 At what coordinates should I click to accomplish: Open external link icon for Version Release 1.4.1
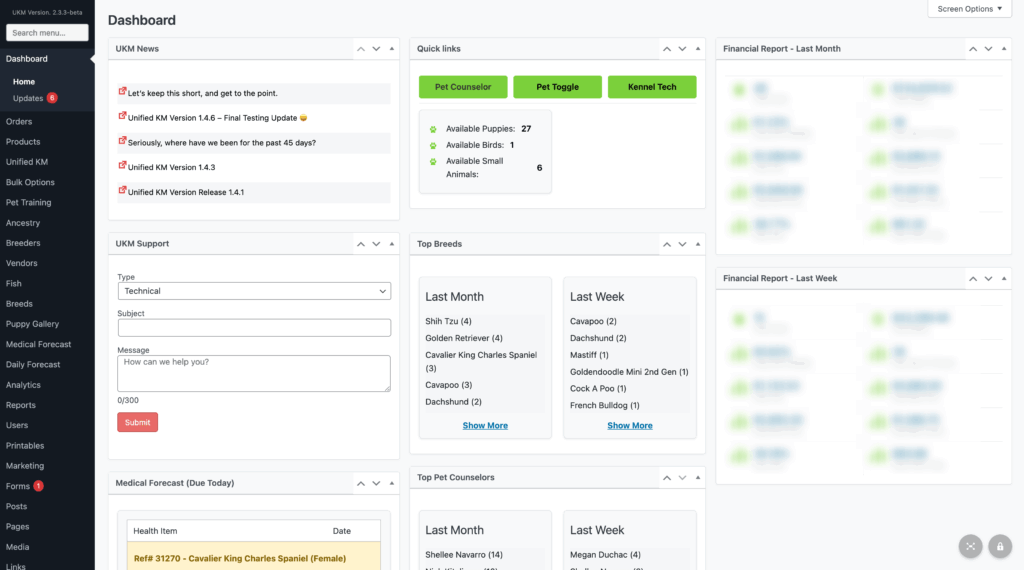click(122, 191)
